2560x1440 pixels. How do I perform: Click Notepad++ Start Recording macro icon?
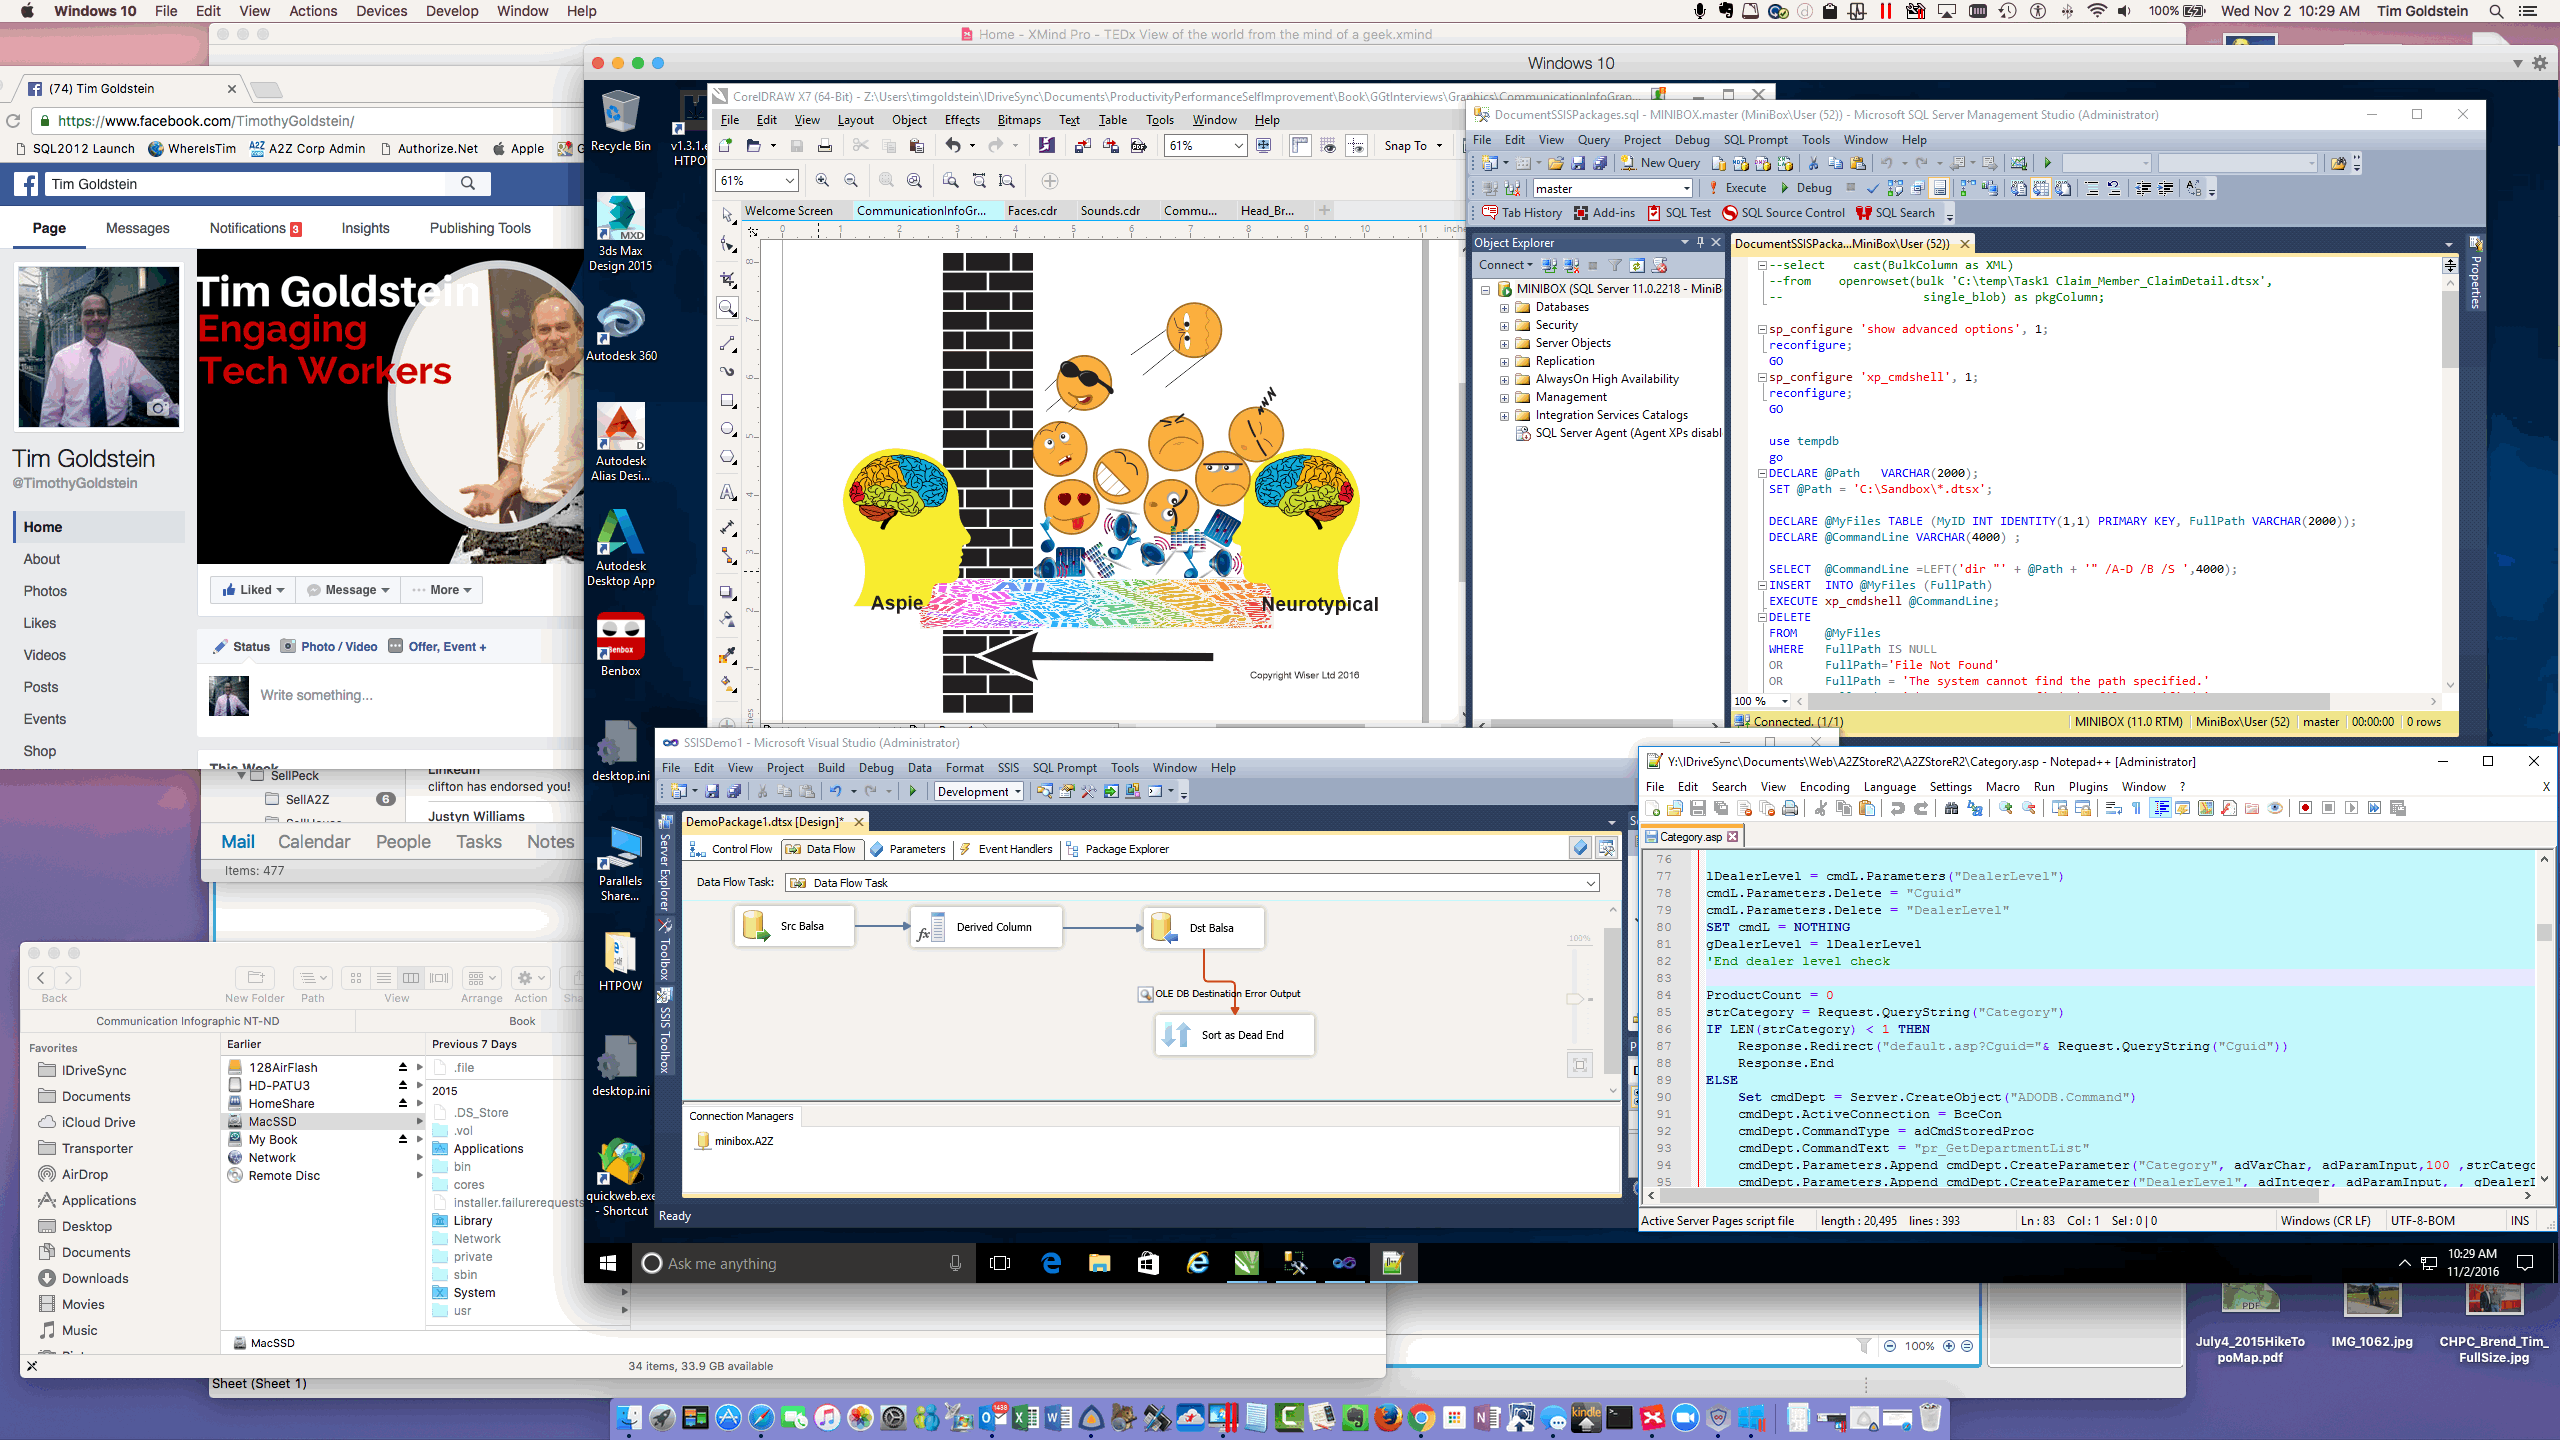[x=2305, y=808]
